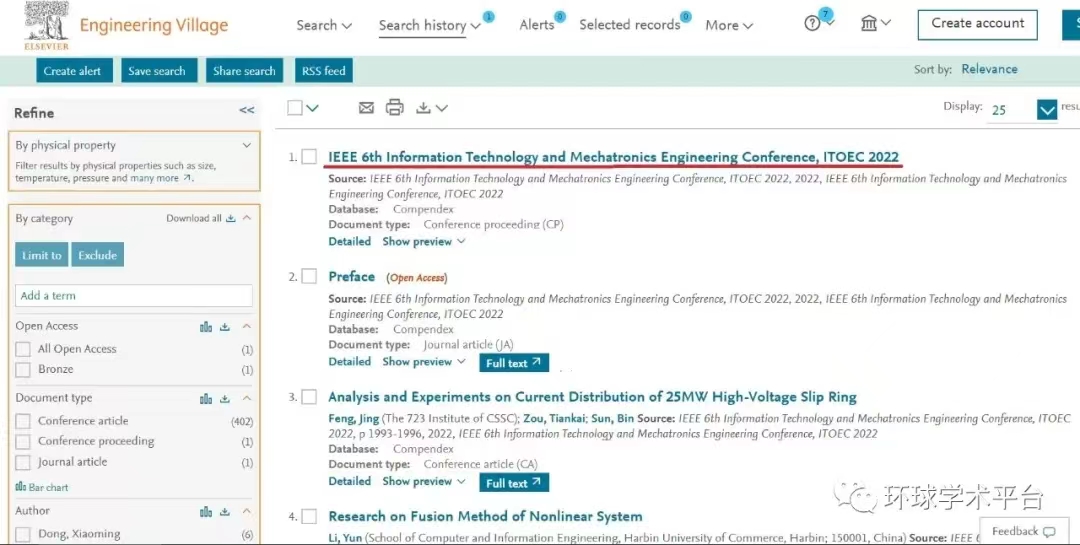Open the download format dropdown arrow

click(x=442, y=108)
